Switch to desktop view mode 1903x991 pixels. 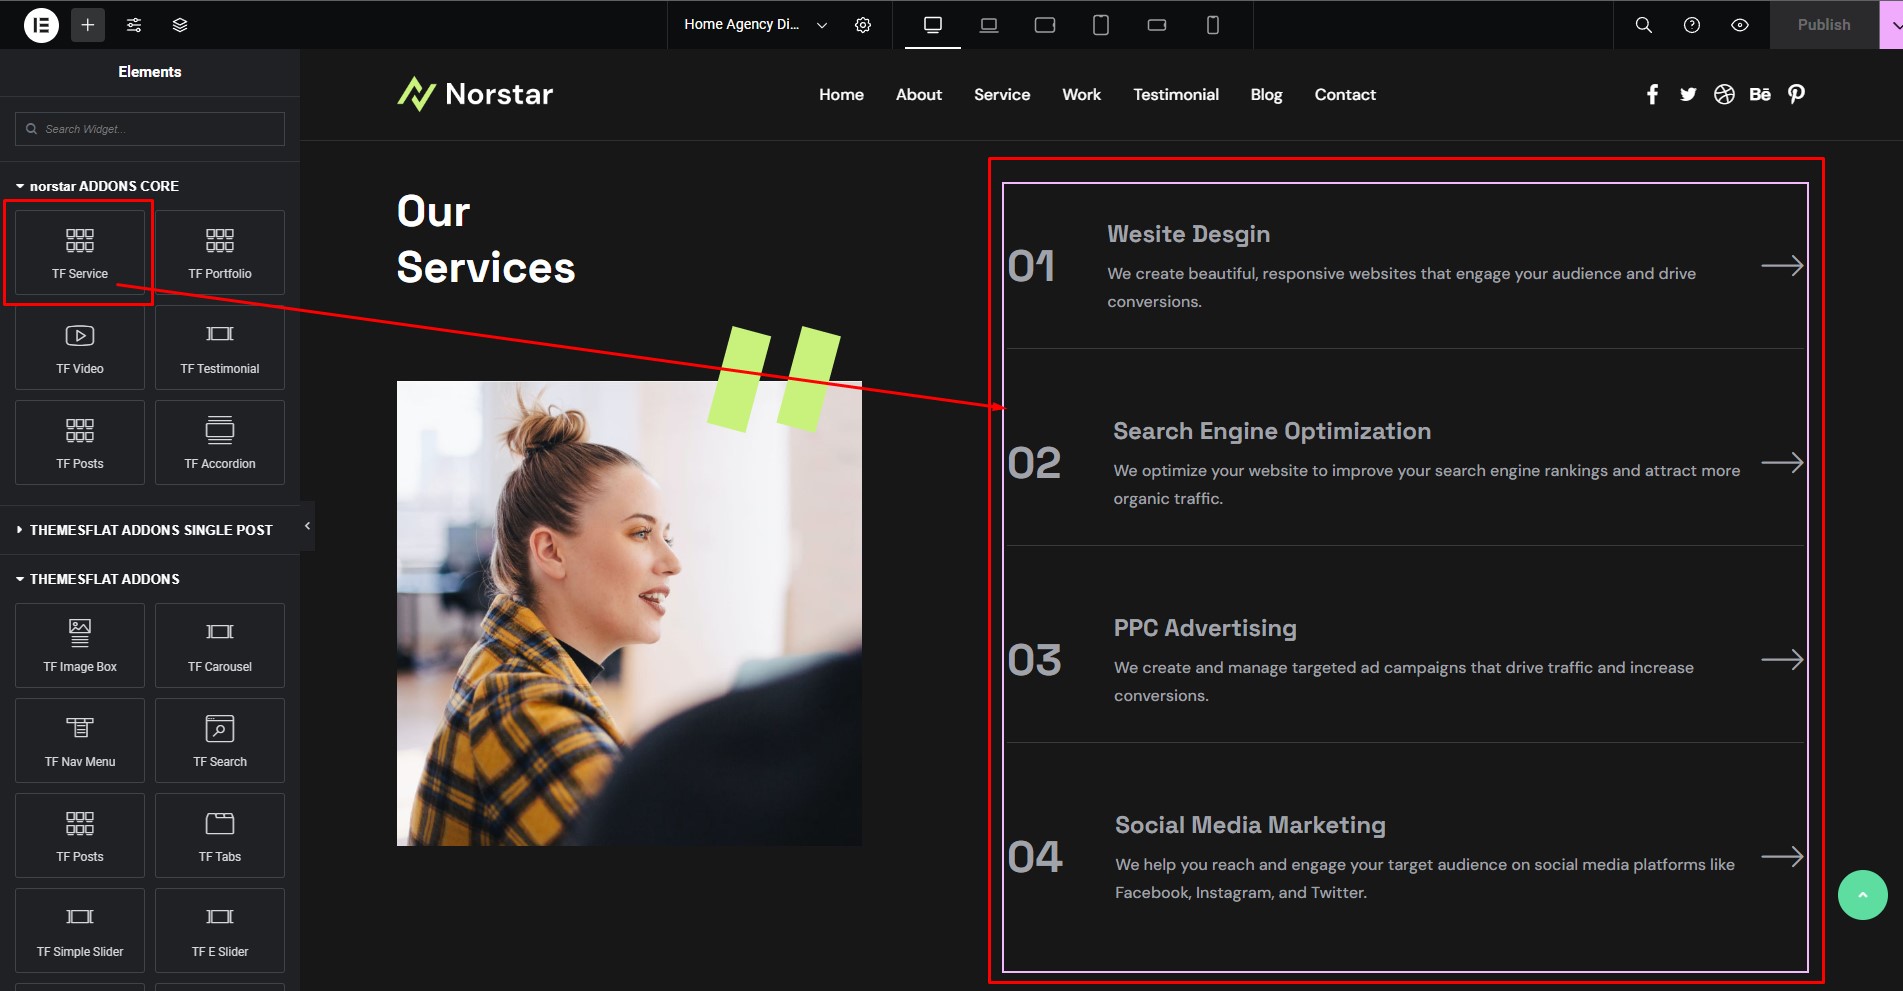point(933,25)
